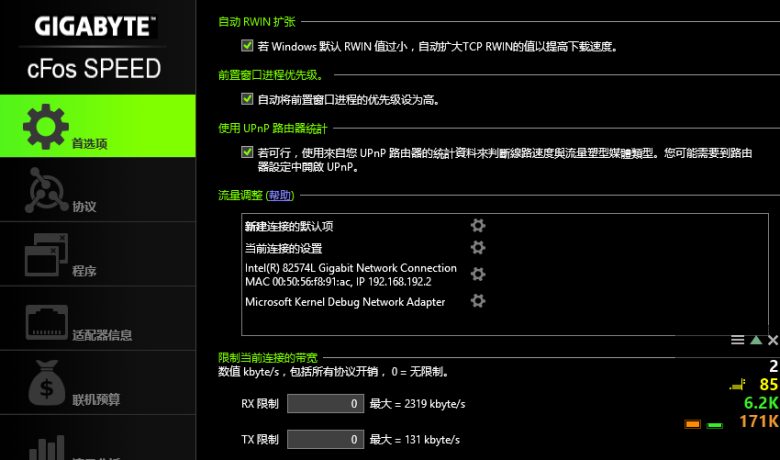Close the cFosSpeed status window overlay
Screen dimensions: 780x460
click(773, 340)
